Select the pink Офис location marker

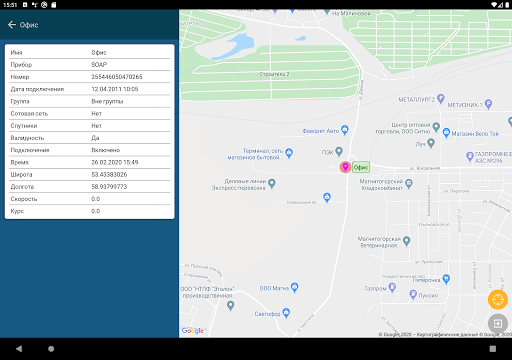[345, 167]
